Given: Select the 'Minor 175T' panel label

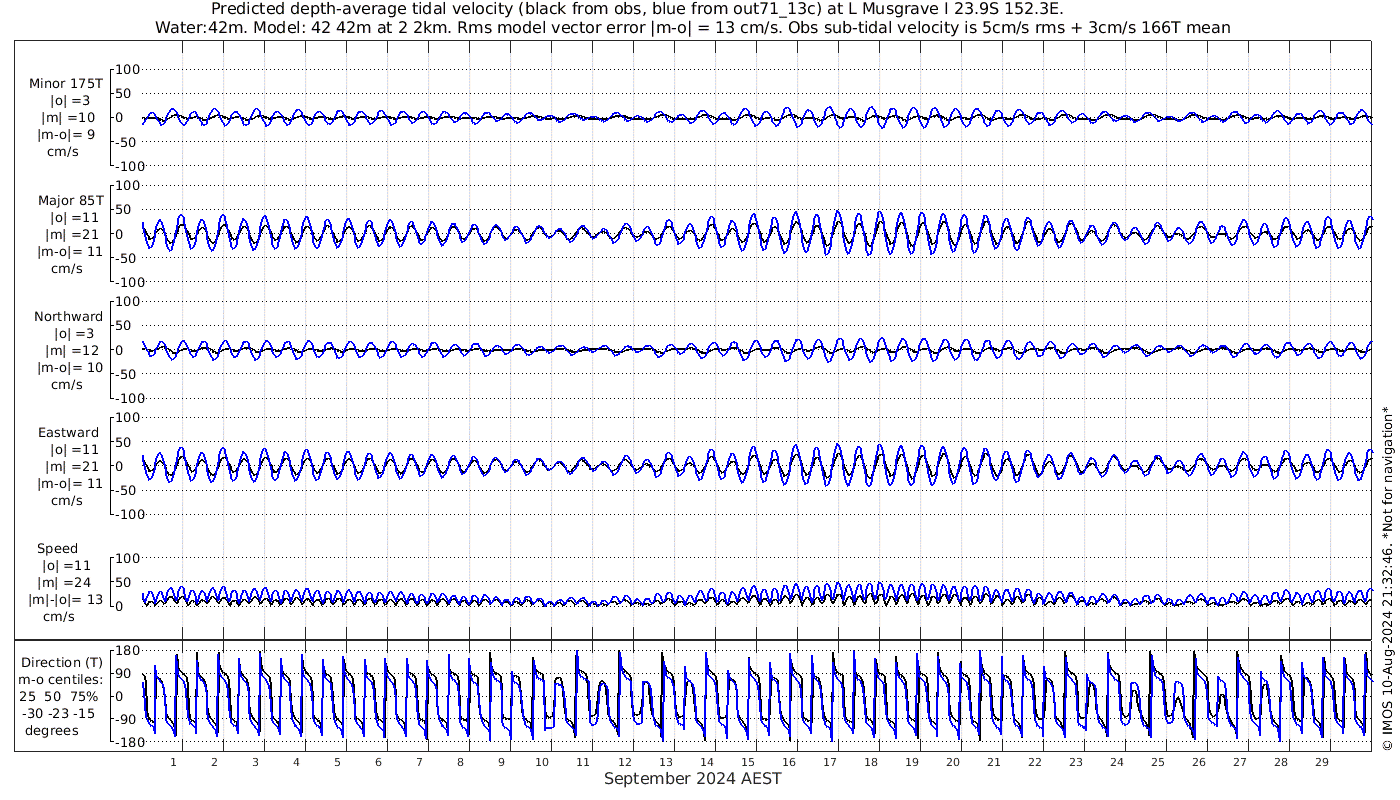Looking at the screenshot, I should (x=66, y=84).
